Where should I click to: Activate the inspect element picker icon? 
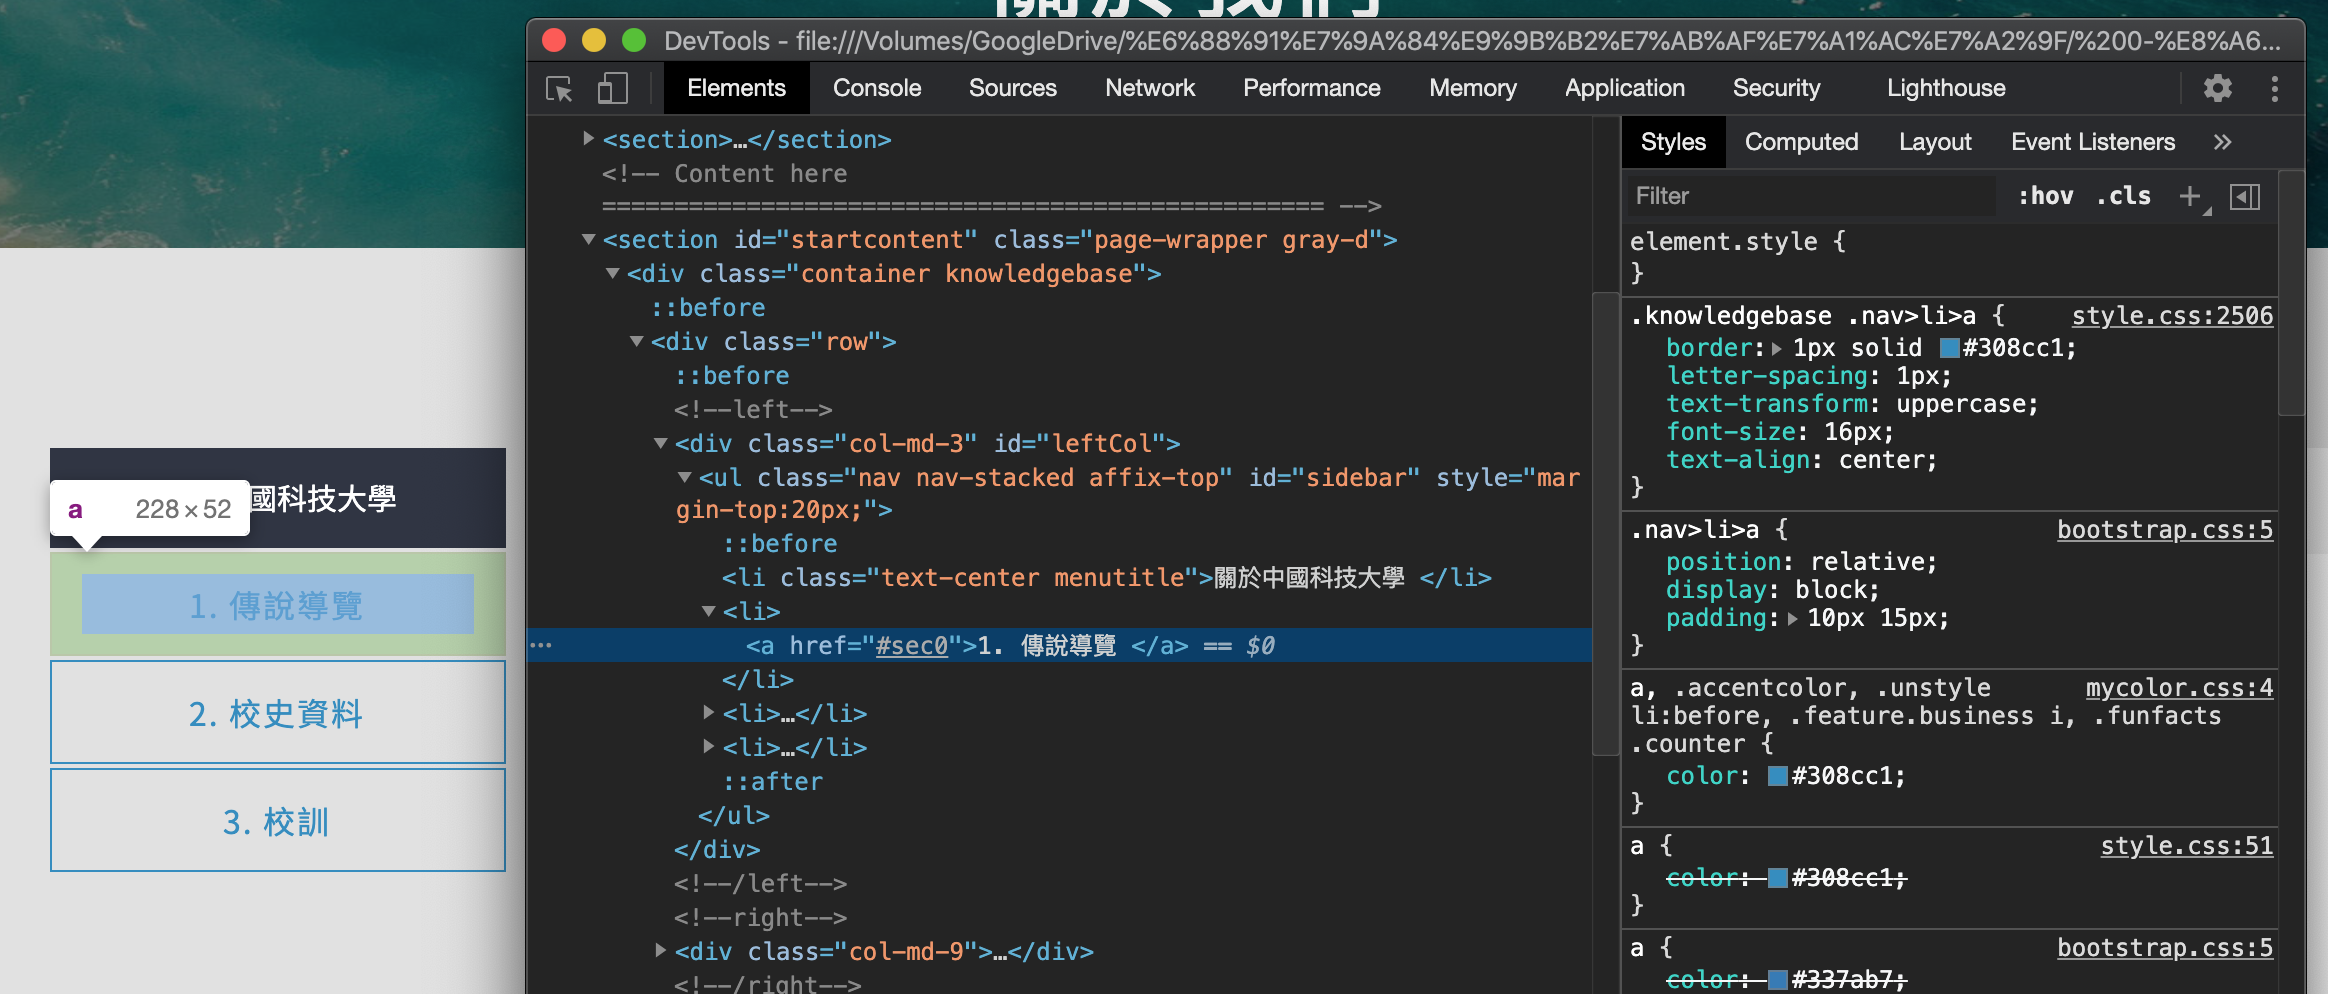click(x=559, y=89)
